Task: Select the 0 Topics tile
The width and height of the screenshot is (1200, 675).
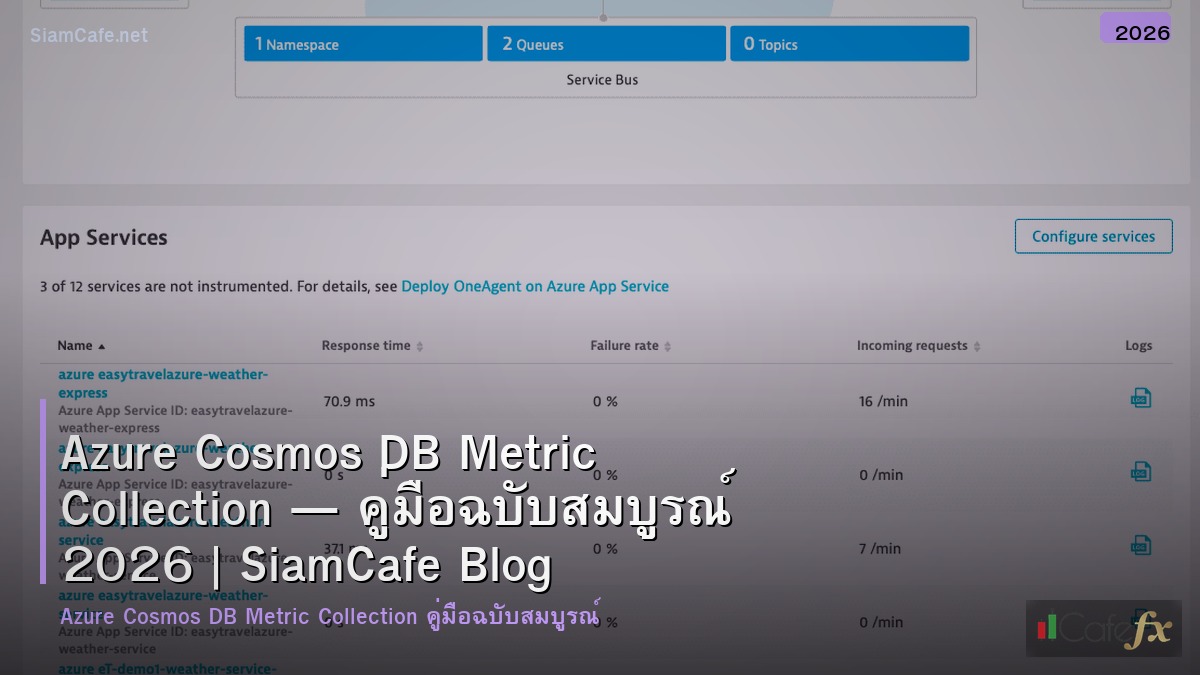Action: [849, 43]
